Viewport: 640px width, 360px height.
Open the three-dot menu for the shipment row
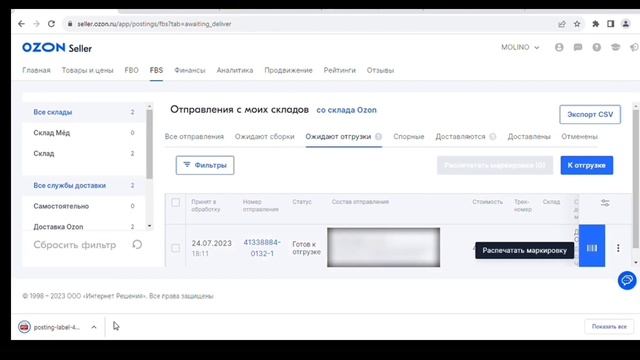tap(618, 248)
